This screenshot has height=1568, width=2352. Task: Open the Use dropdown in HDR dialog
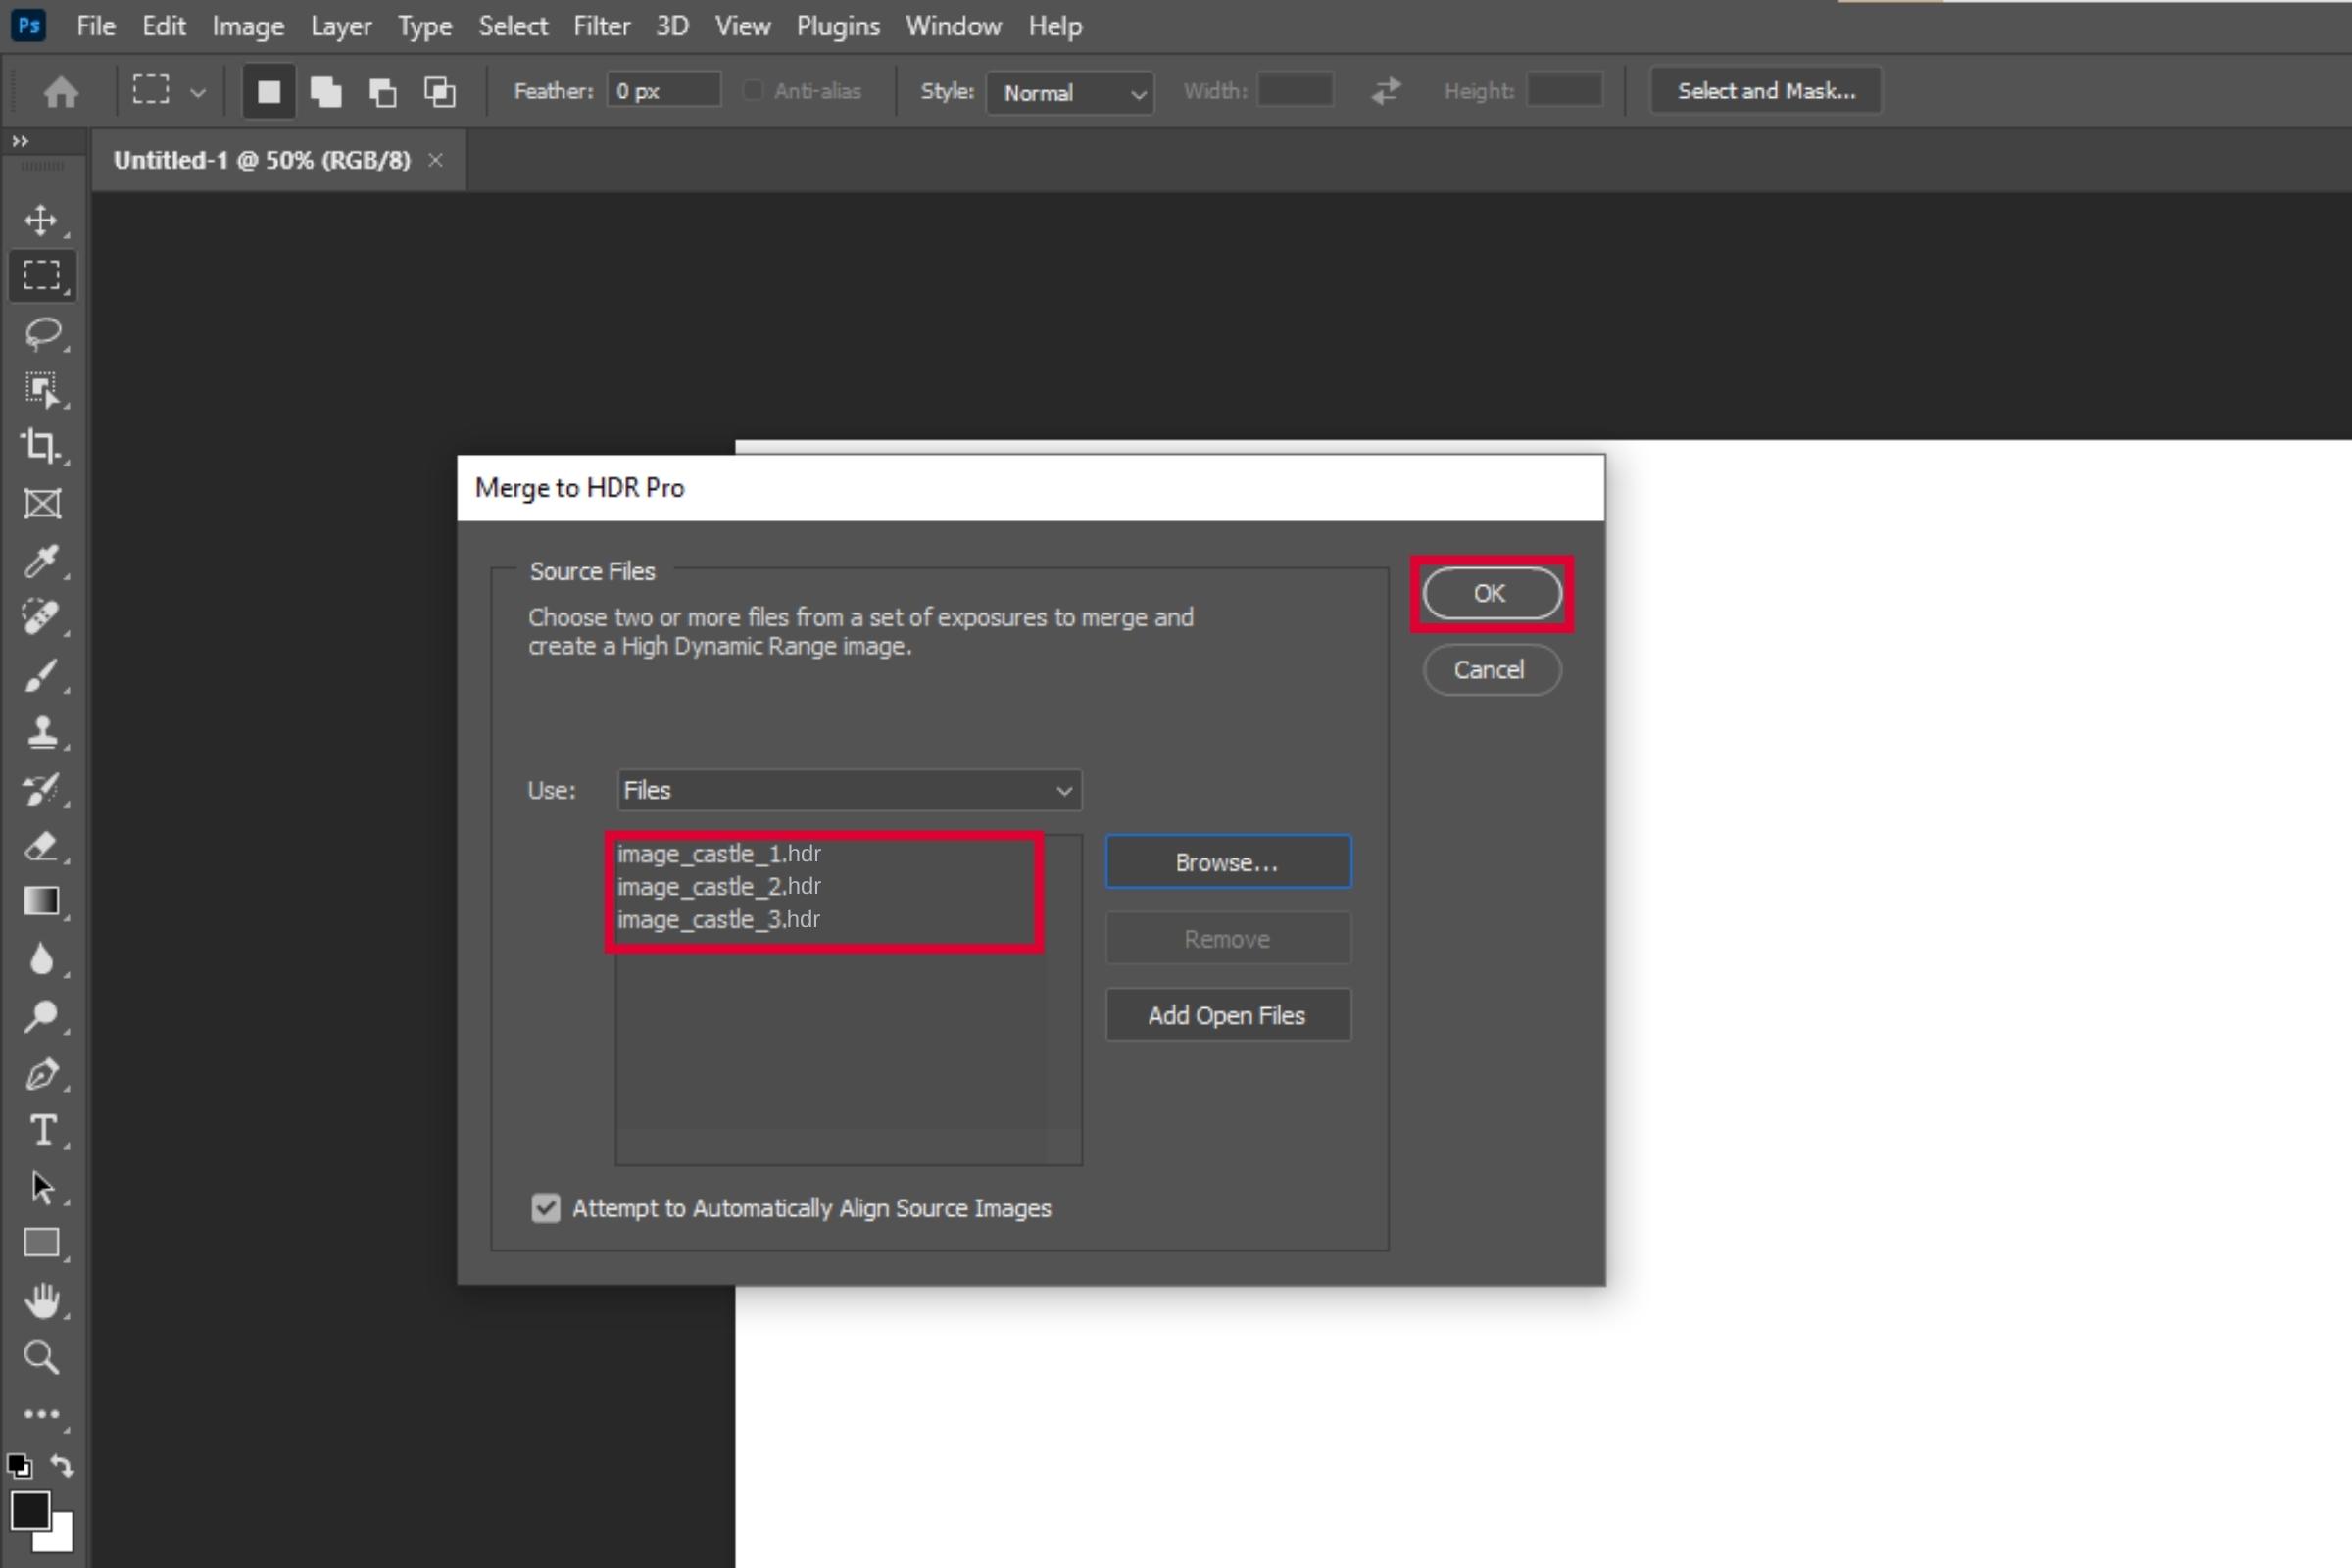coord(847,790)
